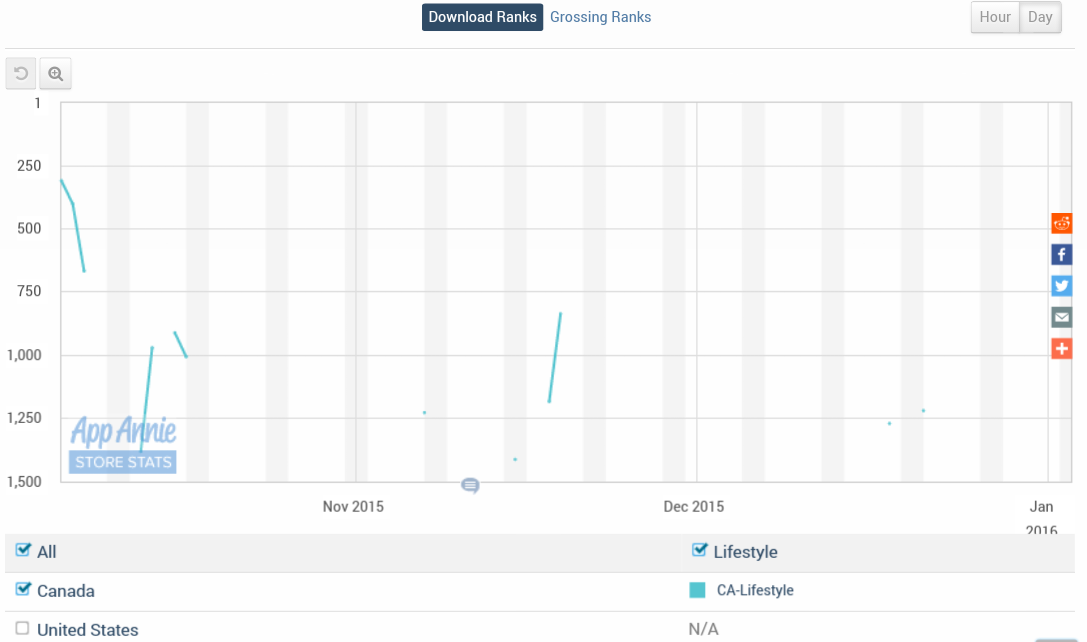Share chart via email icon
The height and width of the screenshot is (642, 1087).
click(1061, 318)
